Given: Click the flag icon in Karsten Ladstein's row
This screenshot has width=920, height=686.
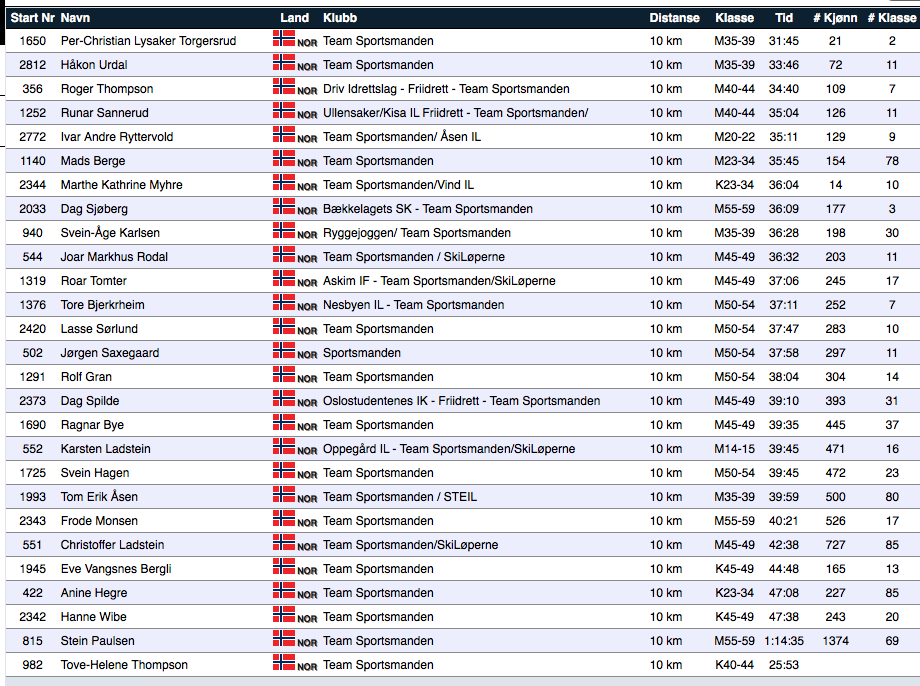Looking at the screenshot, I should (x=284, y=447).
